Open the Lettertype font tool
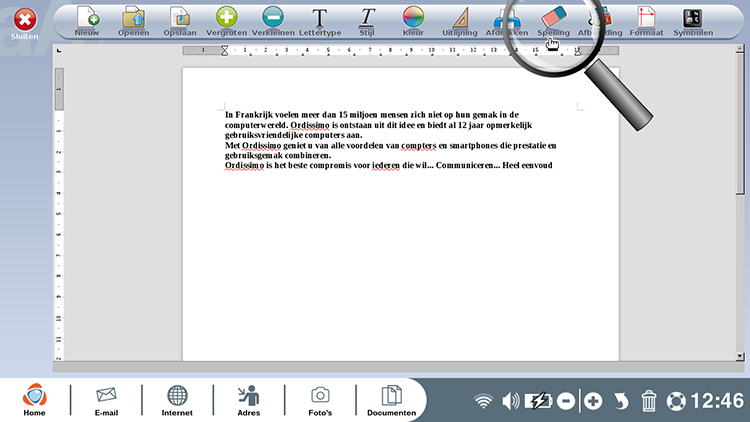 [x=320, y=21]
